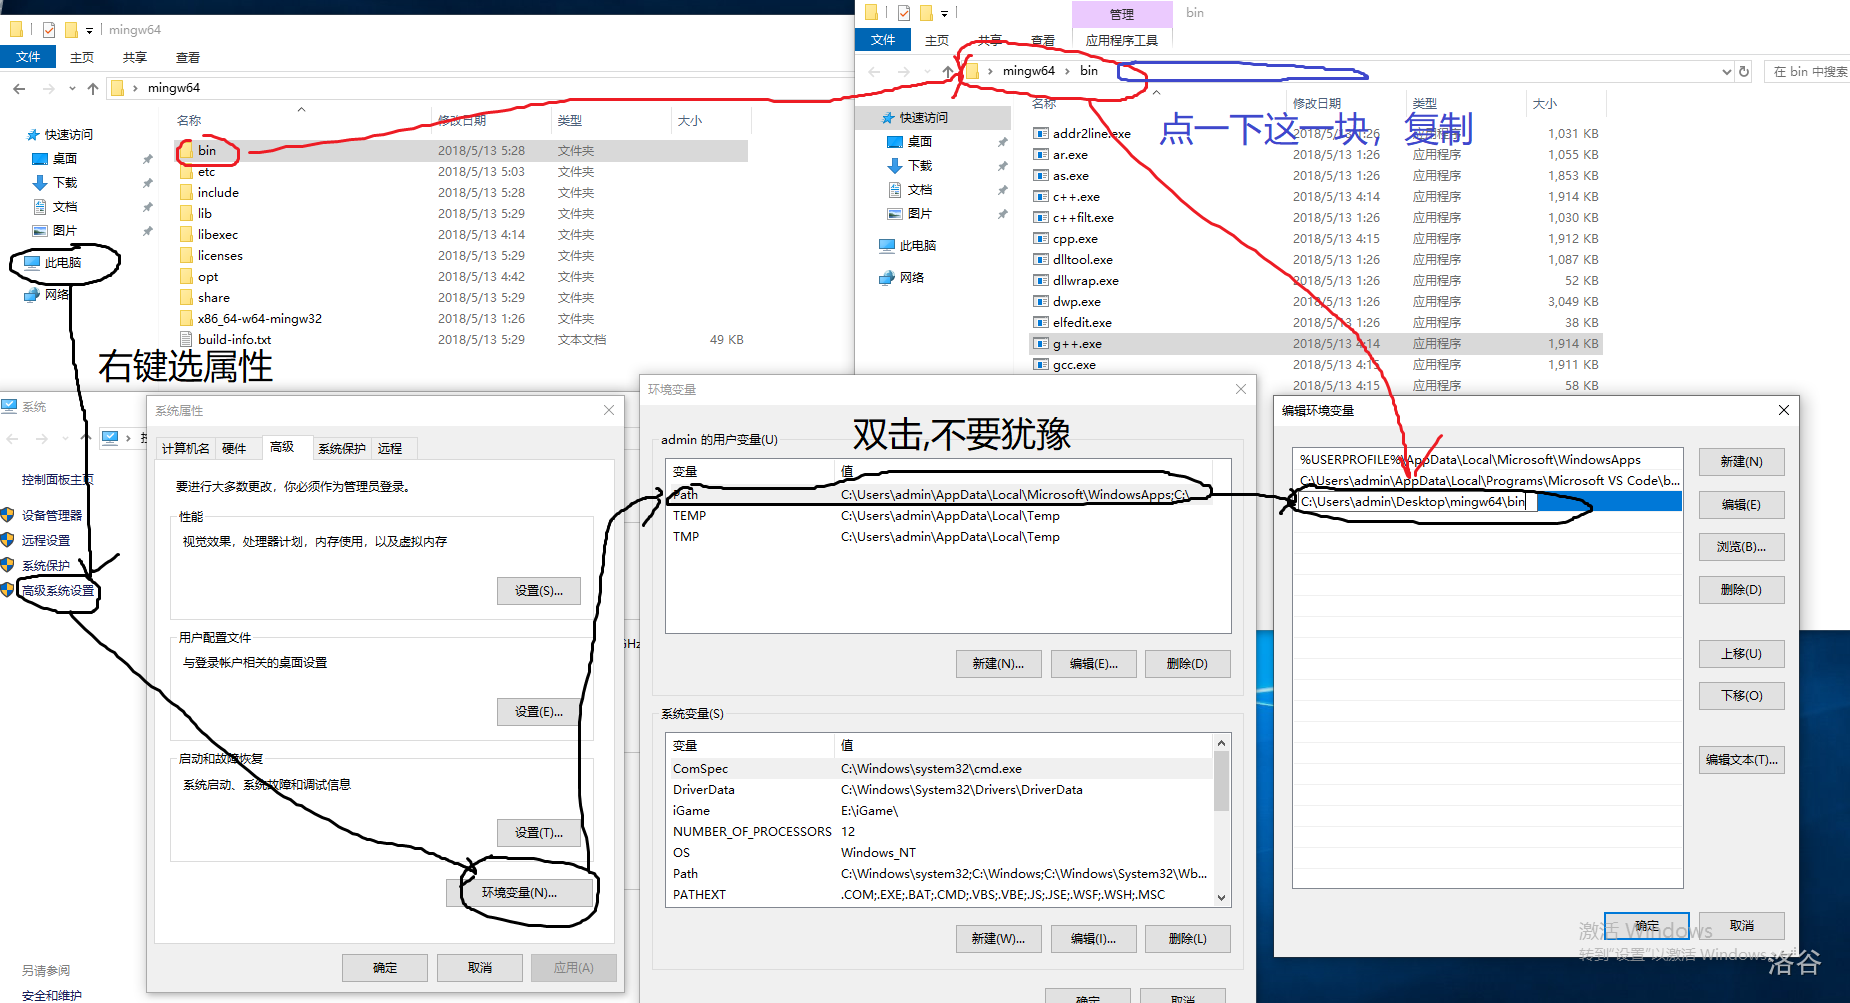Image resolution: width=1850 pixels, height=1003 pixels.
Task: Click 下移(O) in 编辑环境变量 dialog
Action: pyautogui.click(x=1741, y=696)
